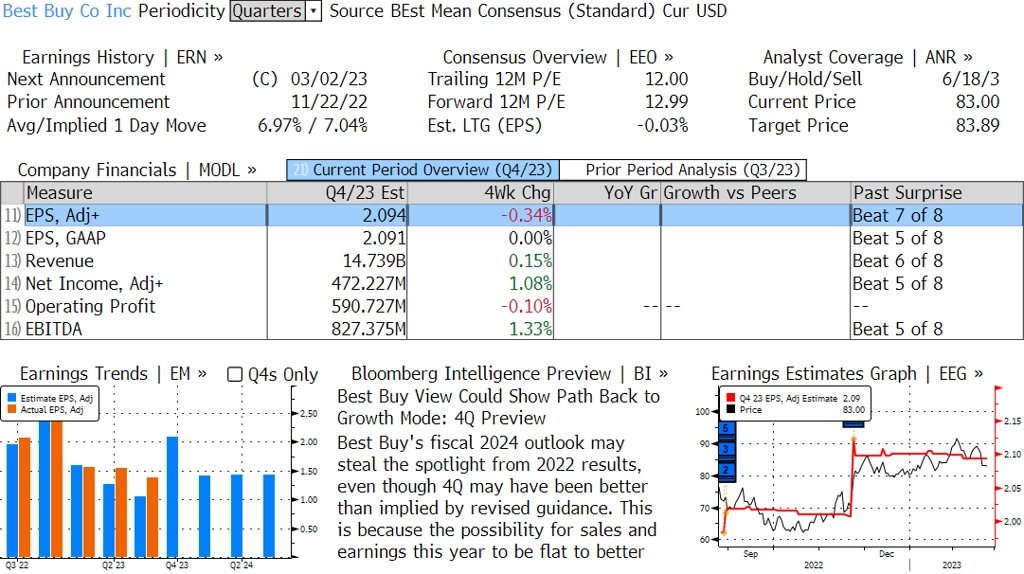Image resolution: width=1024 pixels, height=574 pixels.
Task: Click the Growth vs Peers column header
Action: (756, 193)
